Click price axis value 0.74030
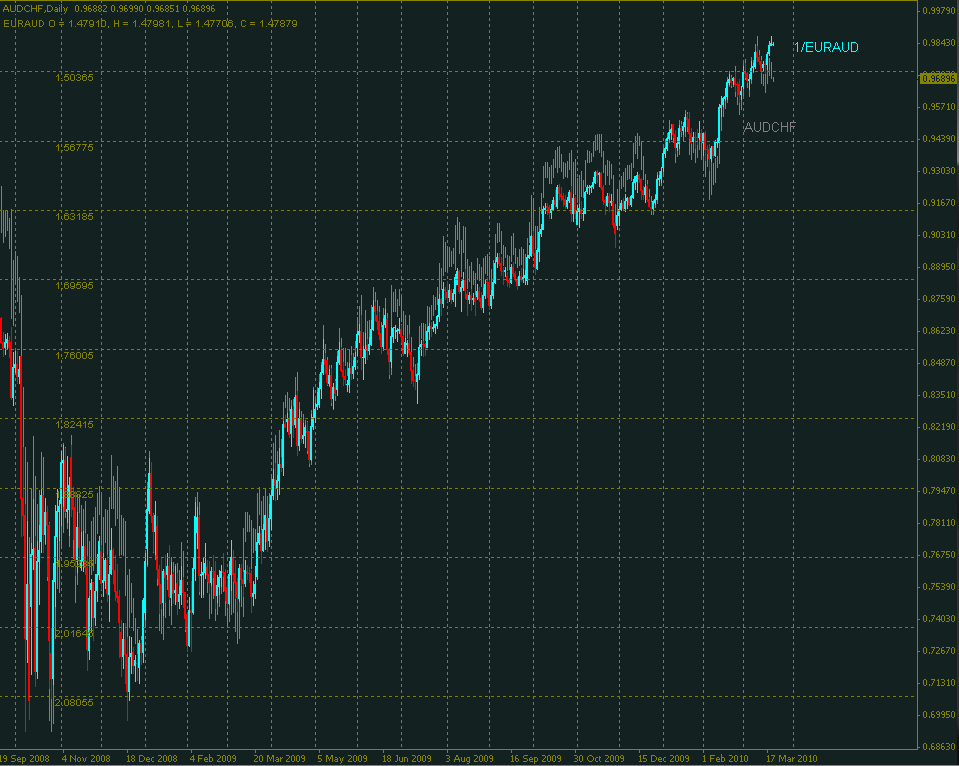 939,619
